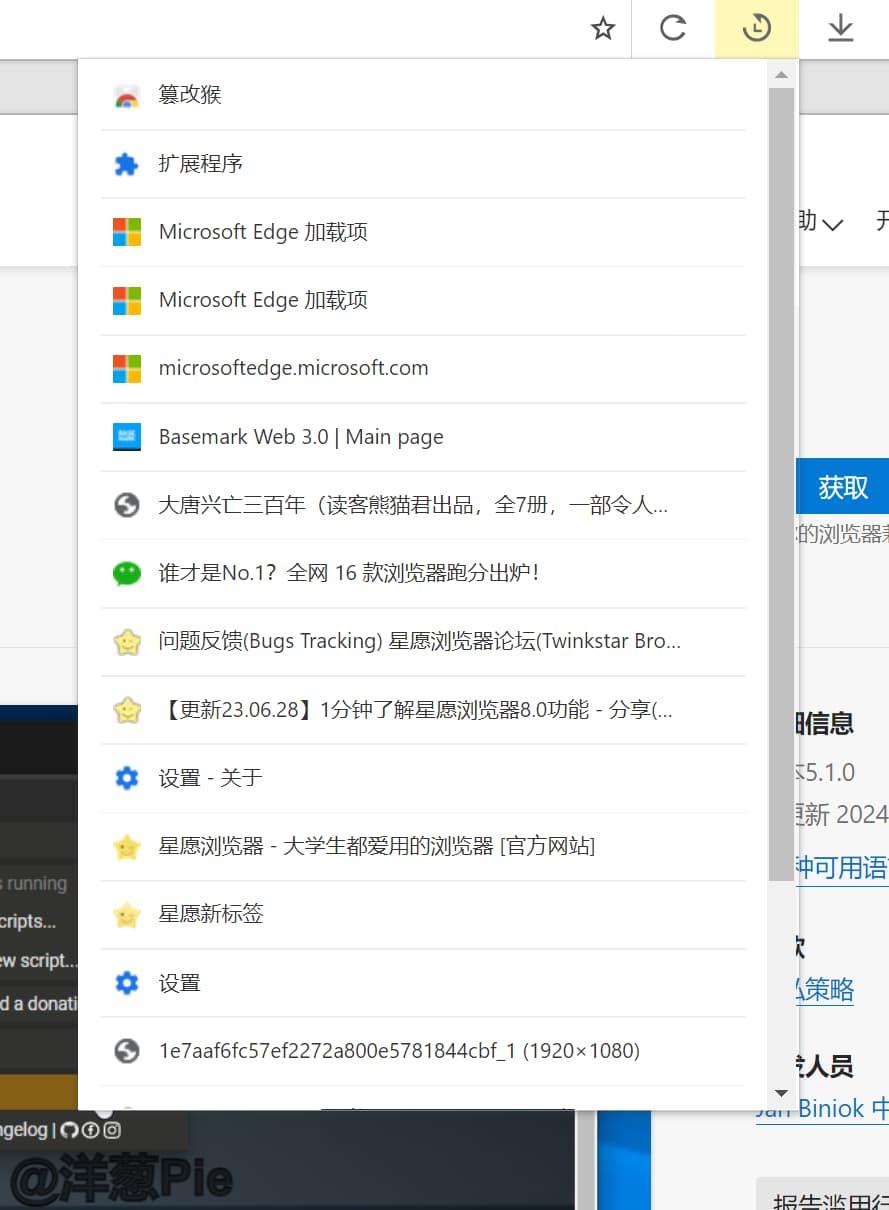The image size is (889, 1210).
Task: Select 大唐兴亡三百年 history item
Action: (x=412, y=505)
